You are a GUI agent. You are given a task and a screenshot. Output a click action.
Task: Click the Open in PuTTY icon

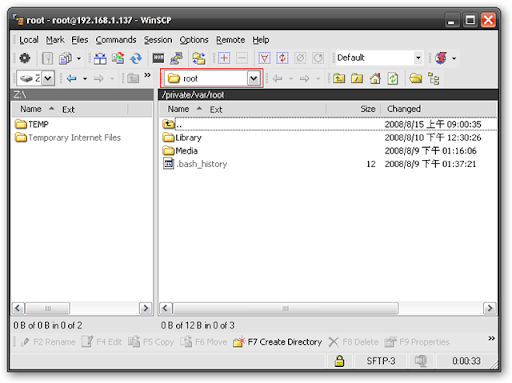(176, 58)
